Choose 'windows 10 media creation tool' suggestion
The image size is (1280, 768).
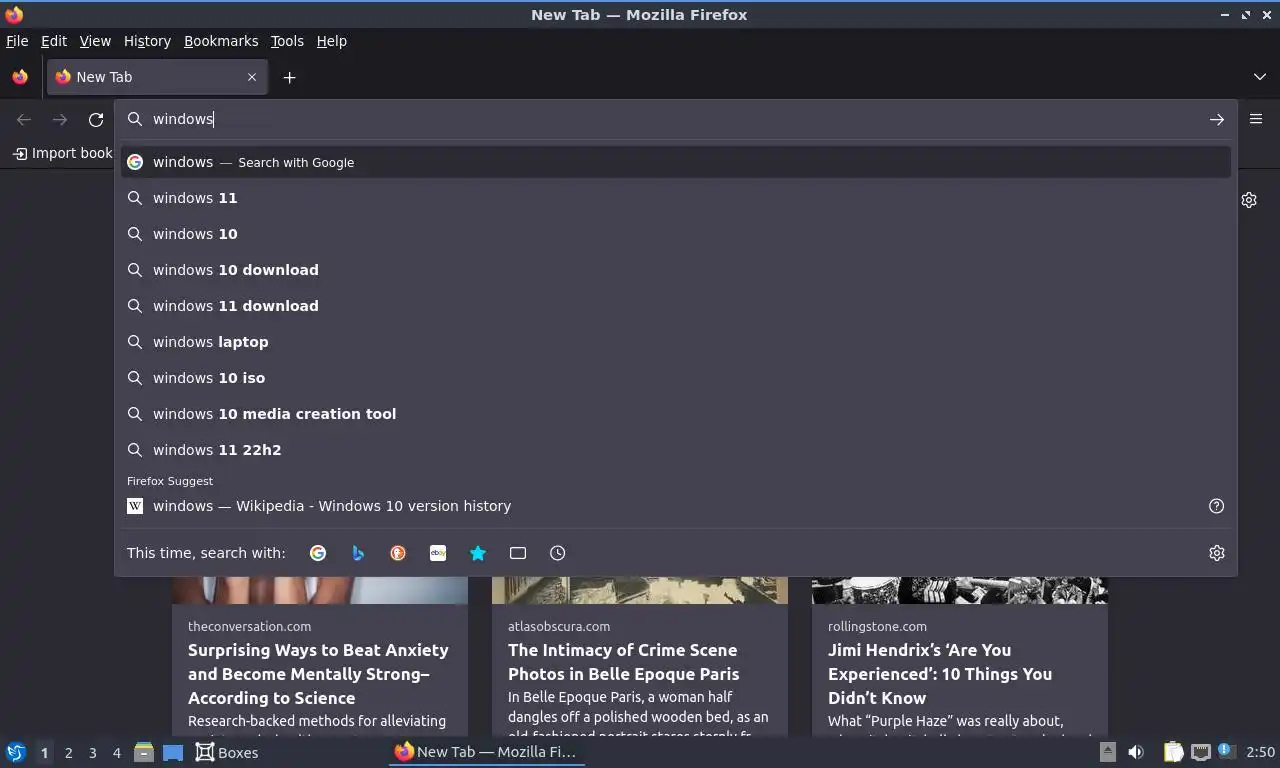click(x=676, y=414)
